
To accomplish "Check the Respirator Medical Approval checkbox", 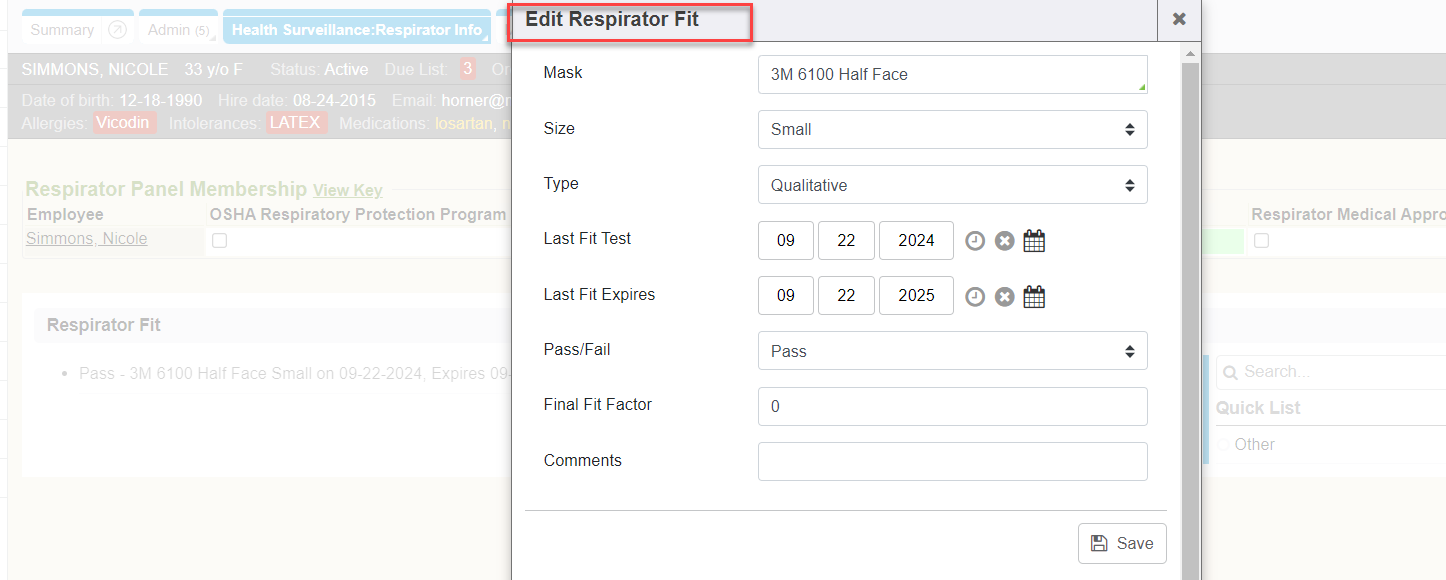I will tap(1262, 241).
